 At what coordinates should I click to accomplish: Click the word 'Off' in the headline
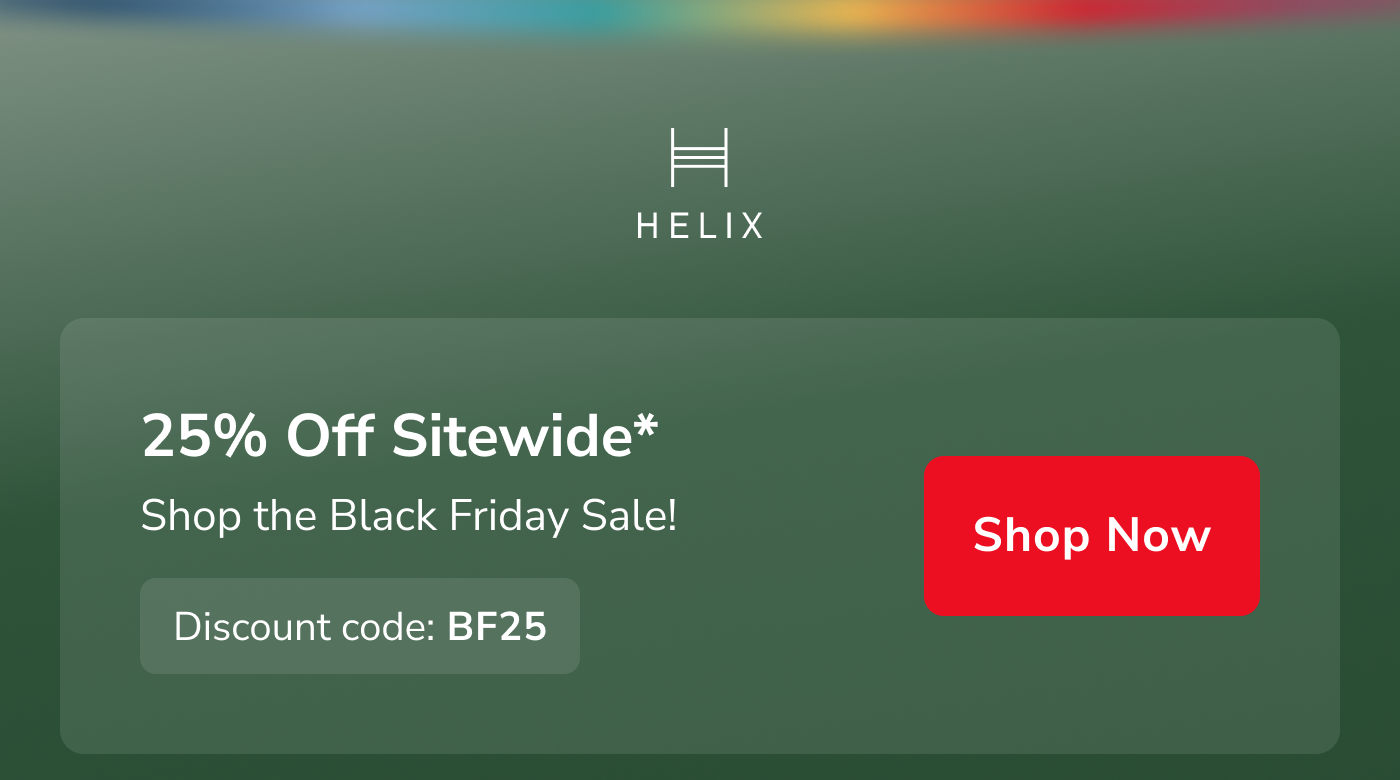[330, 437]
